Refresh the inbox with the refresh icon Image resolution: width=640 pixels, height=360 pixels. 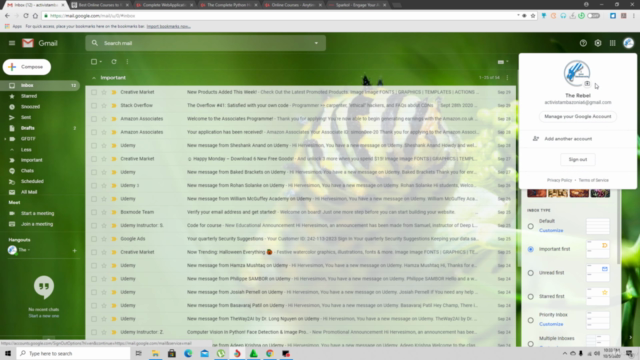[114, 62]
